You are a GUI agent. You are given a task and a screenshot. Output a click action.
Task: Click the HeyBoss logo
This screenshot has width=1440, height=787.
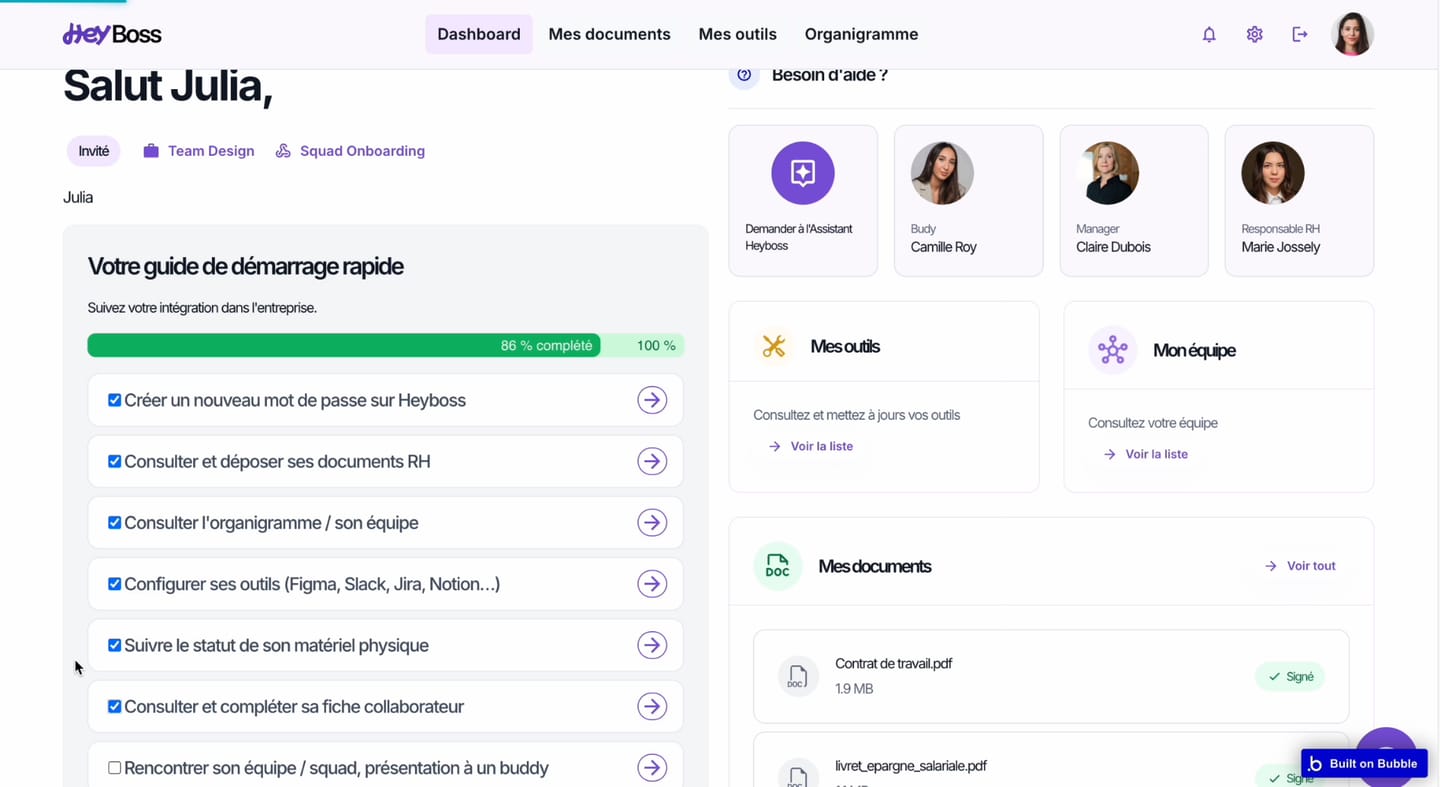pos(112,34)
